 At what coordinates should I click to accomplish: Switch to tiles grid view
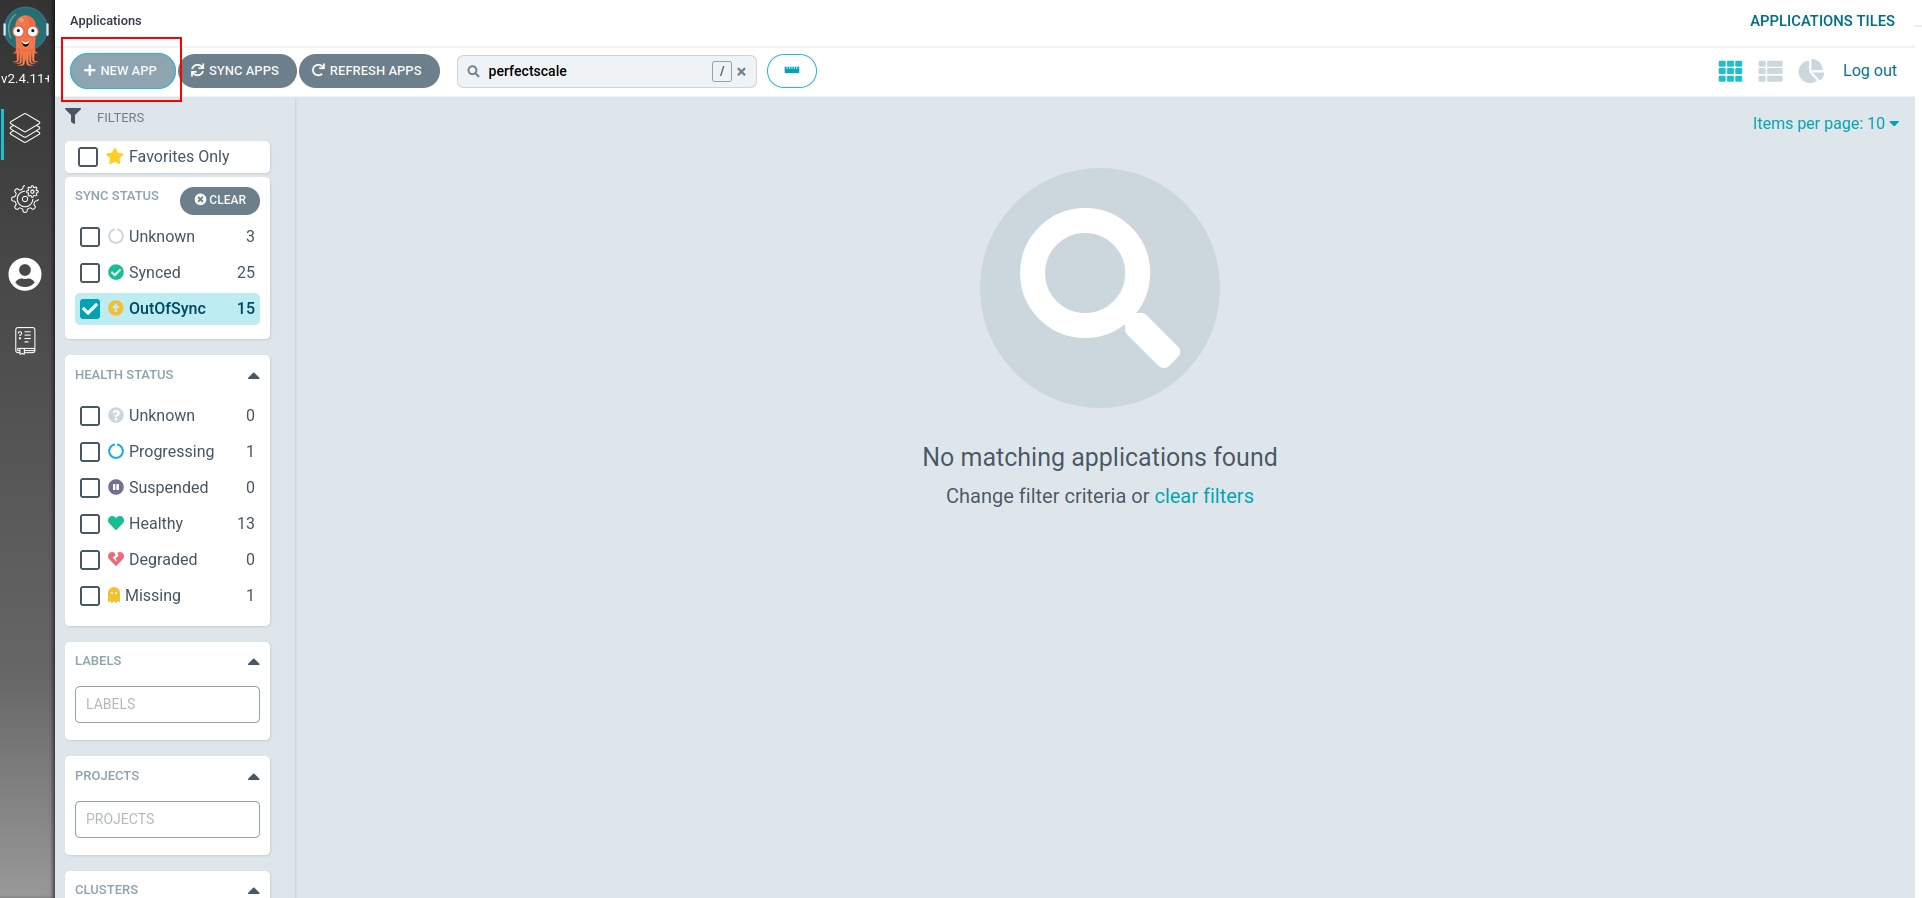tap(1730, 71)
